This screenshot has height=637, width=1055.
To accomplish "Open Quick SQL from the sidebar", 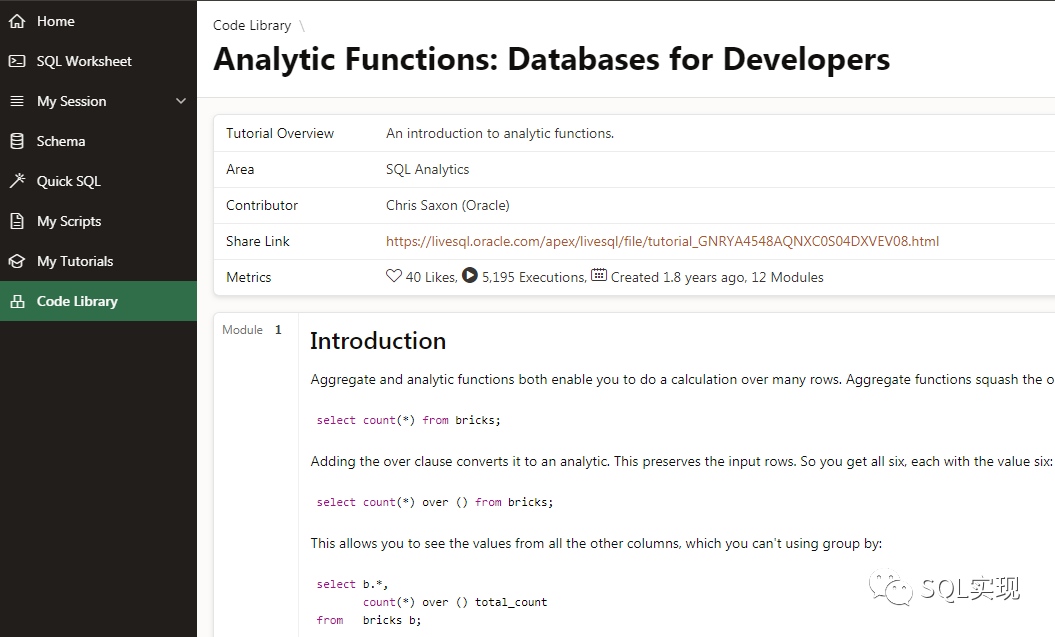I will (98, 181).
